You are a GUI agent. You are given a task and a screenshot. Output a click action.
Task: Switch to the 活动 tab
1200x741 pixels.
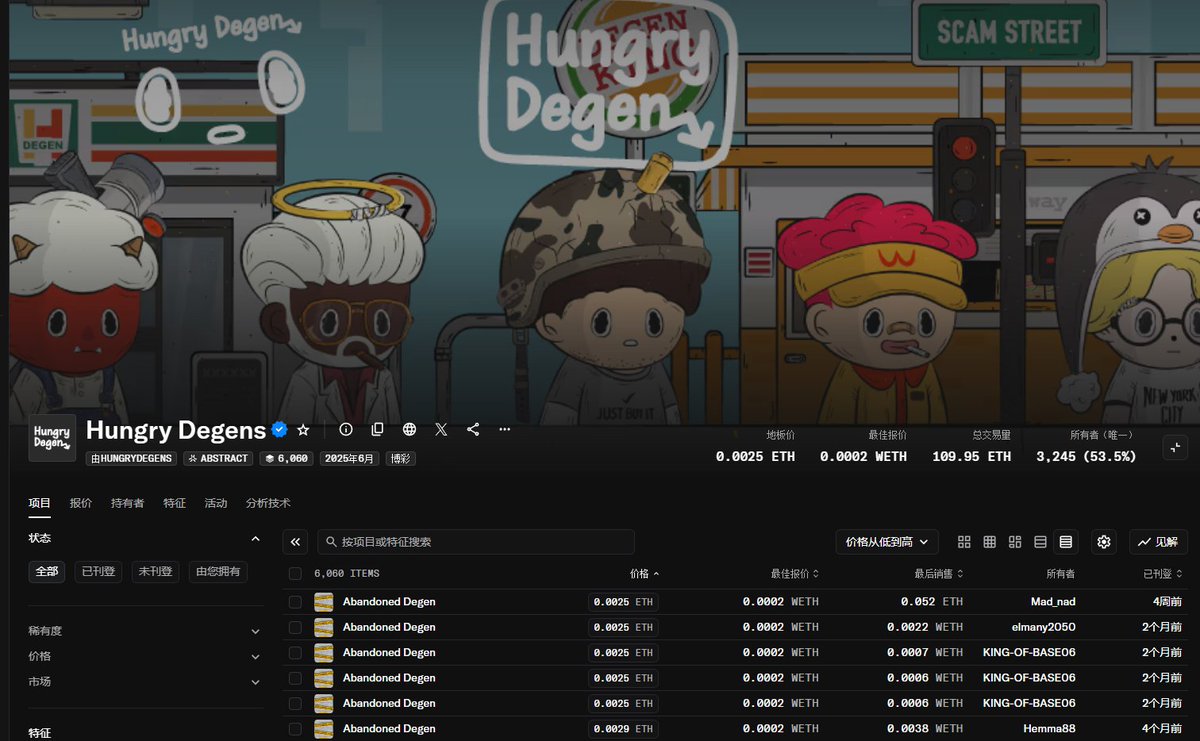coord(215,503)
